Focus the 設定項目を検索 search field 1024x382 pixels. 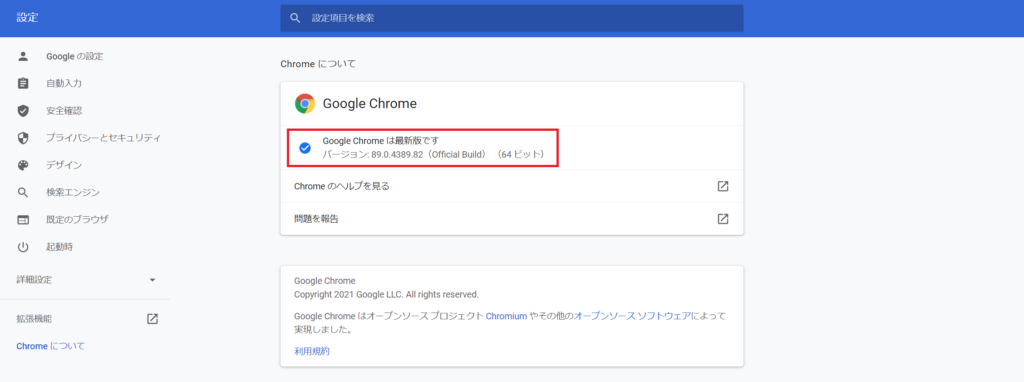(512, 18)
